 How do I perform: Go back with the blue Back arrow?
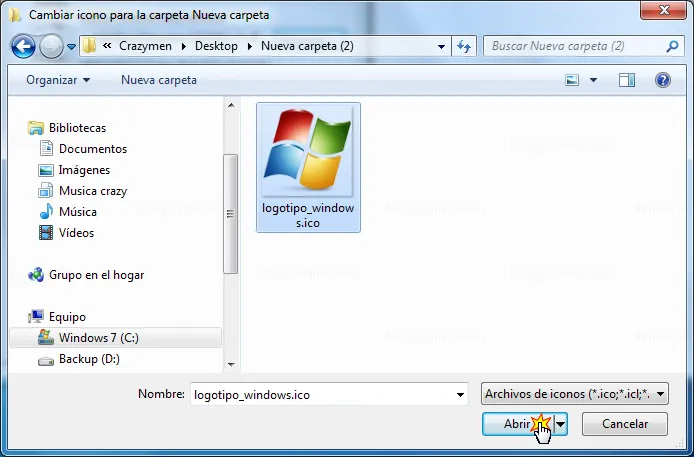[23, 46]
